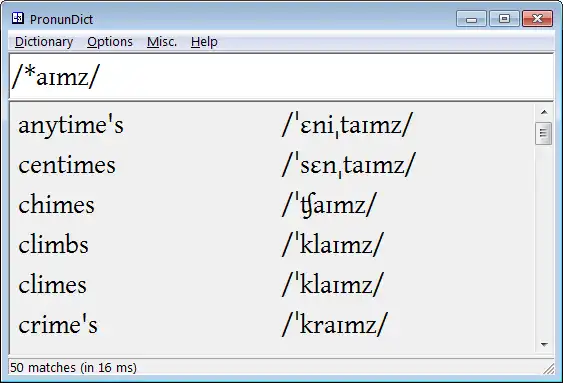Click the scroll down arrow of results list
563x383 pixels.
[x=544, y=345]
